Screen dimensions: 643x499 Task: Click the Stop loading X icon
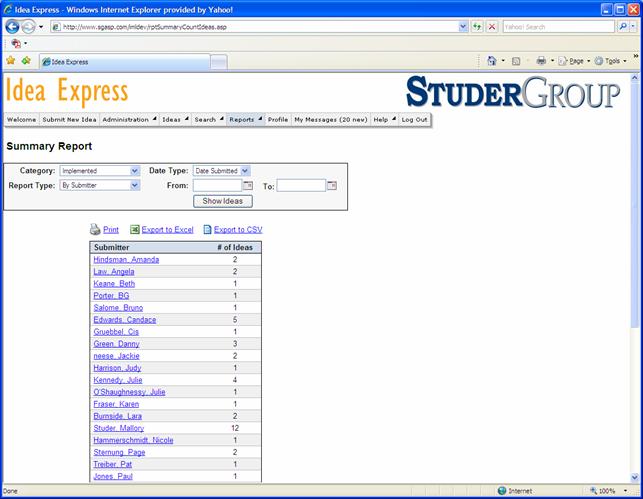pyautogui.click(x=492, y=27)
